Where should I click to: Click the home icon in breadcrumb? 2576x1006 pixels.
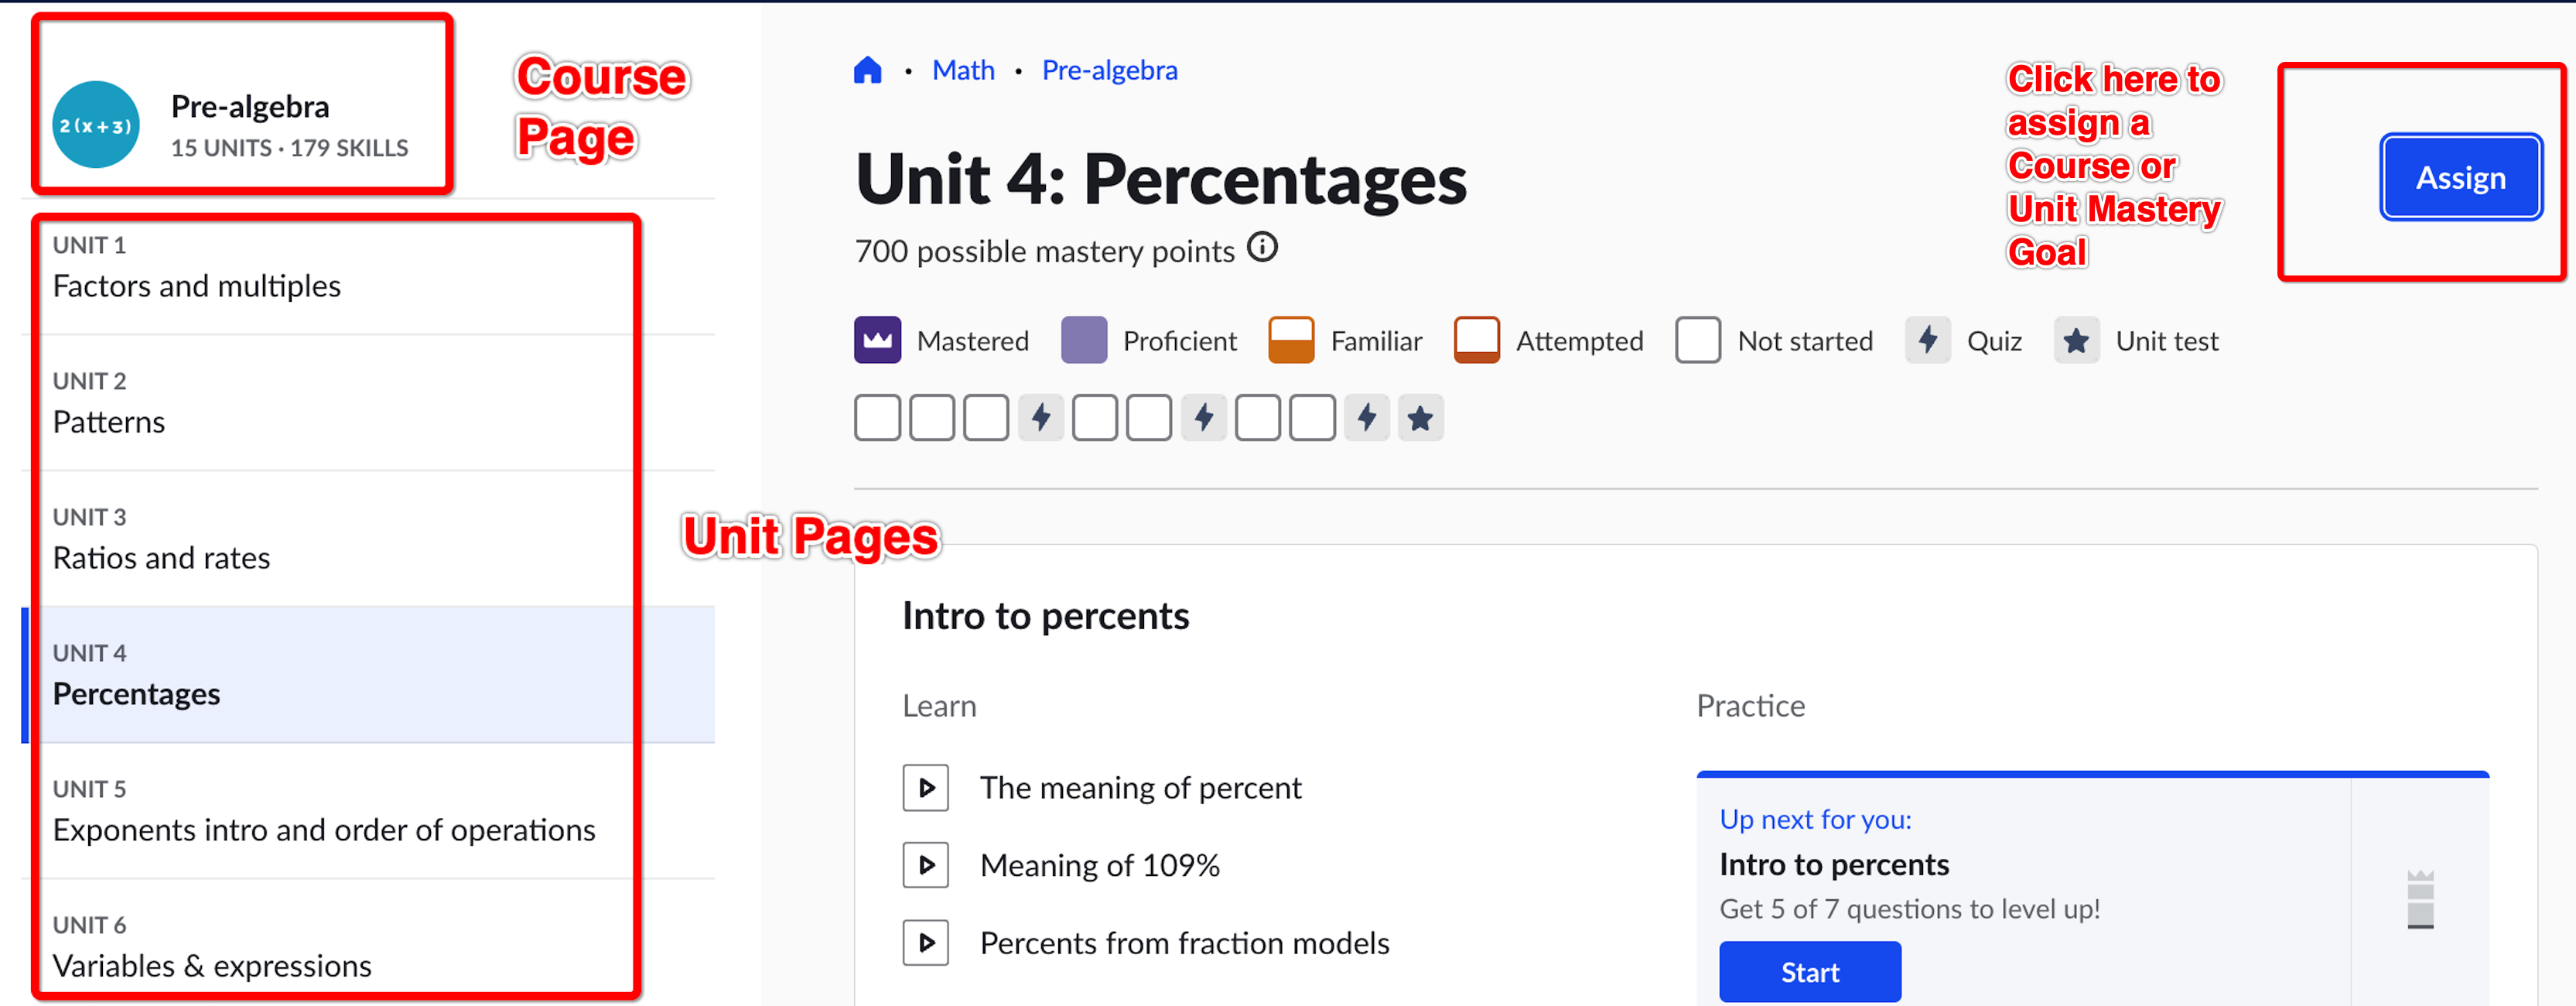pyautogui.click(x=867, y=70)
